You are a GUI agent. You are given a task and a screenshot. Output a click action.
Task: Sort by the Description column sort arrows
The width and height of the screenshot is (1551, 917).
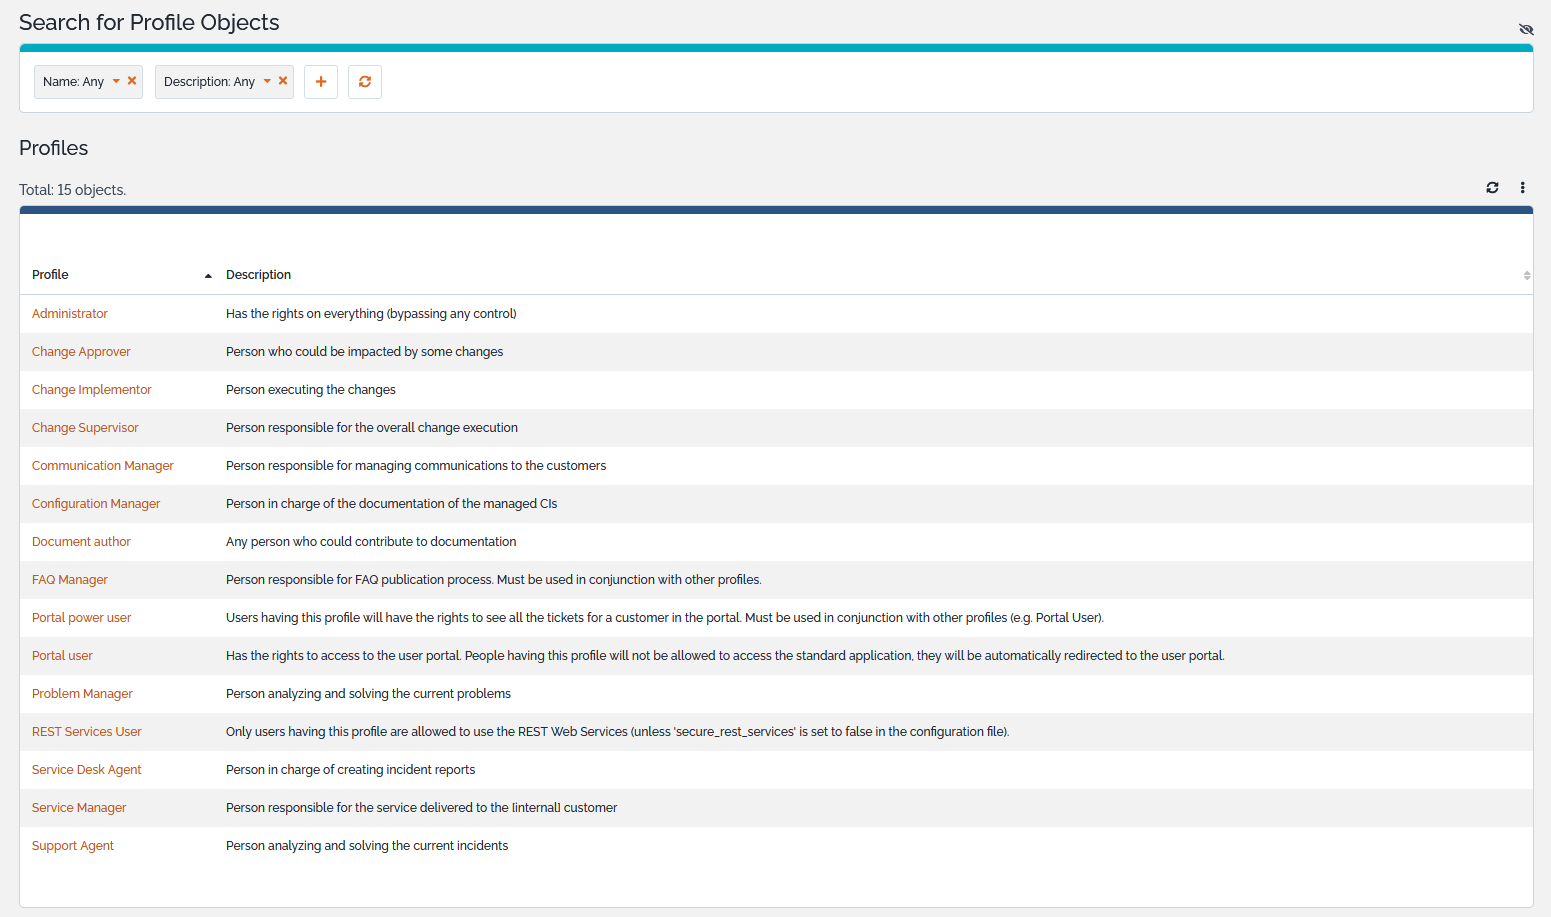coord(1526,275)
